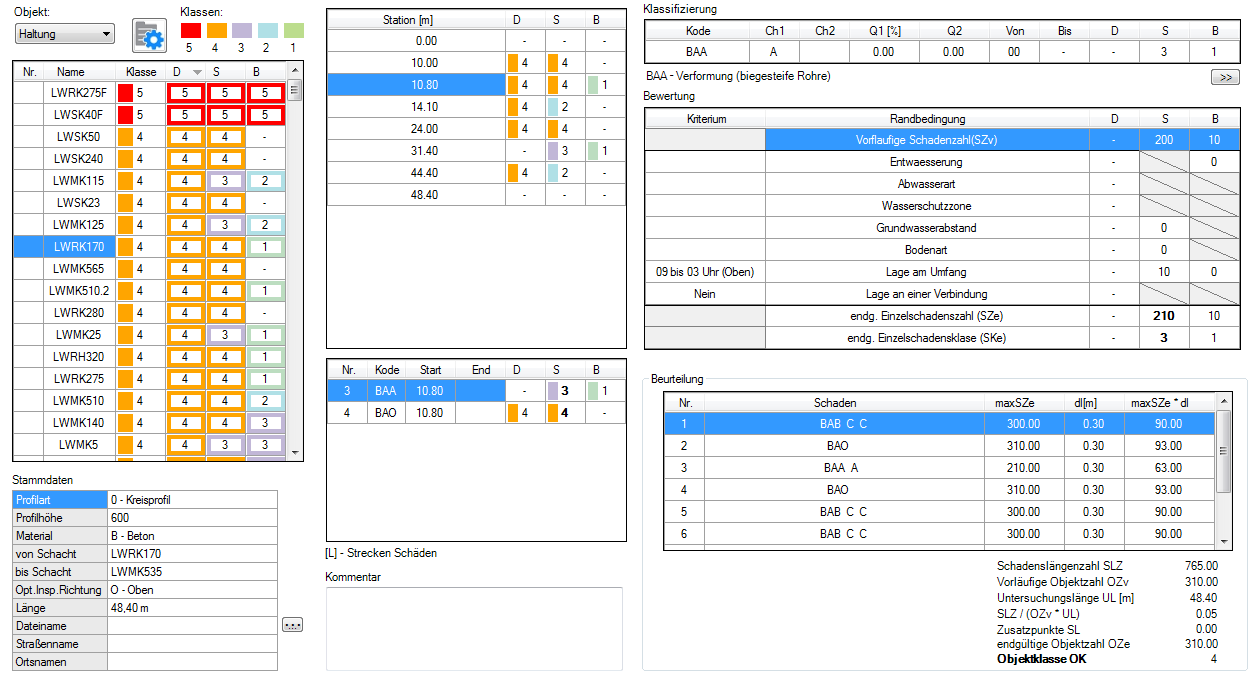Screen dimensions: 1254x676
Task: Select station 31.40 row
Action: click(426, 151)
